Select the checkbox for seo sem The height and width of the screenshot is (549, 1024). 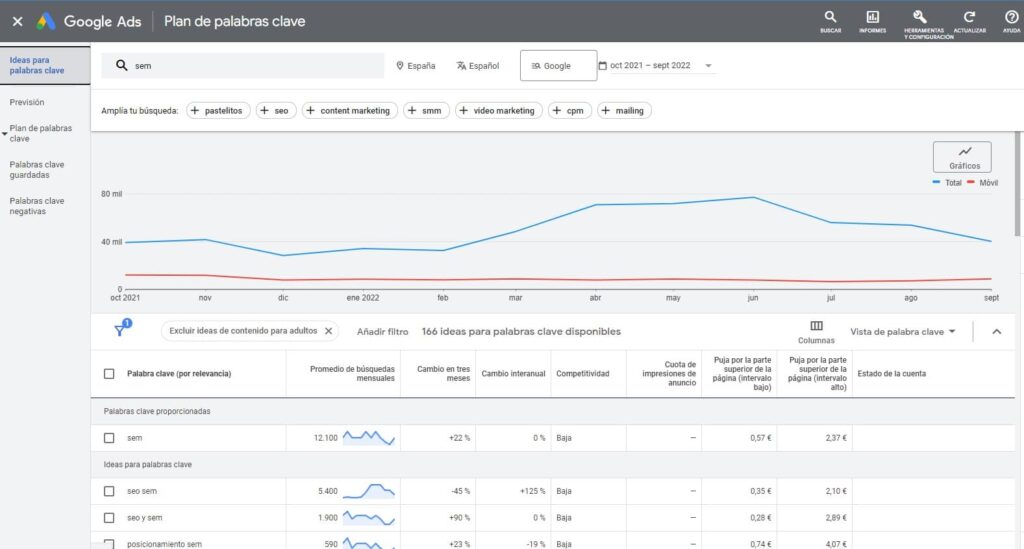point(109,491)
